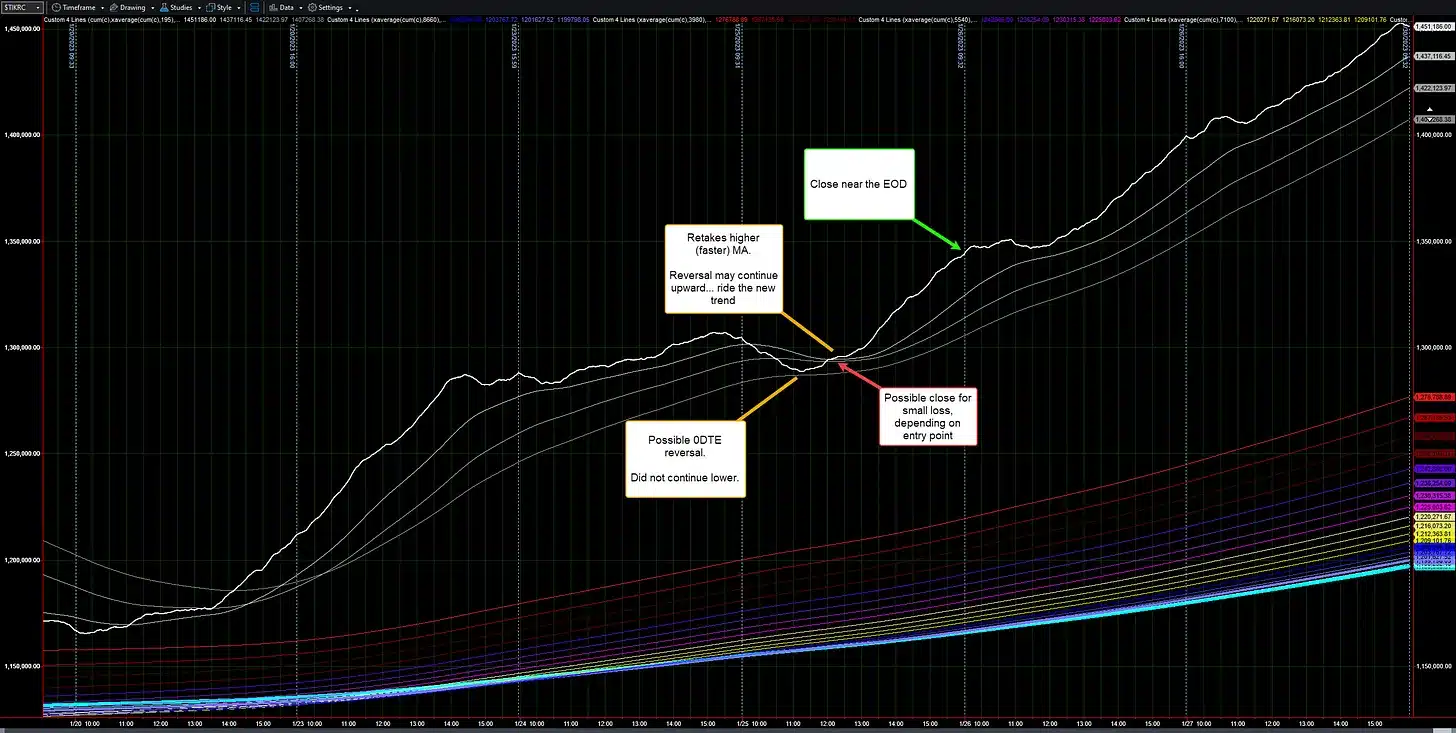Click study value 1203767.72 in header
The width and height of the screenshot is (1456, 733).
(x=501, y=20)
